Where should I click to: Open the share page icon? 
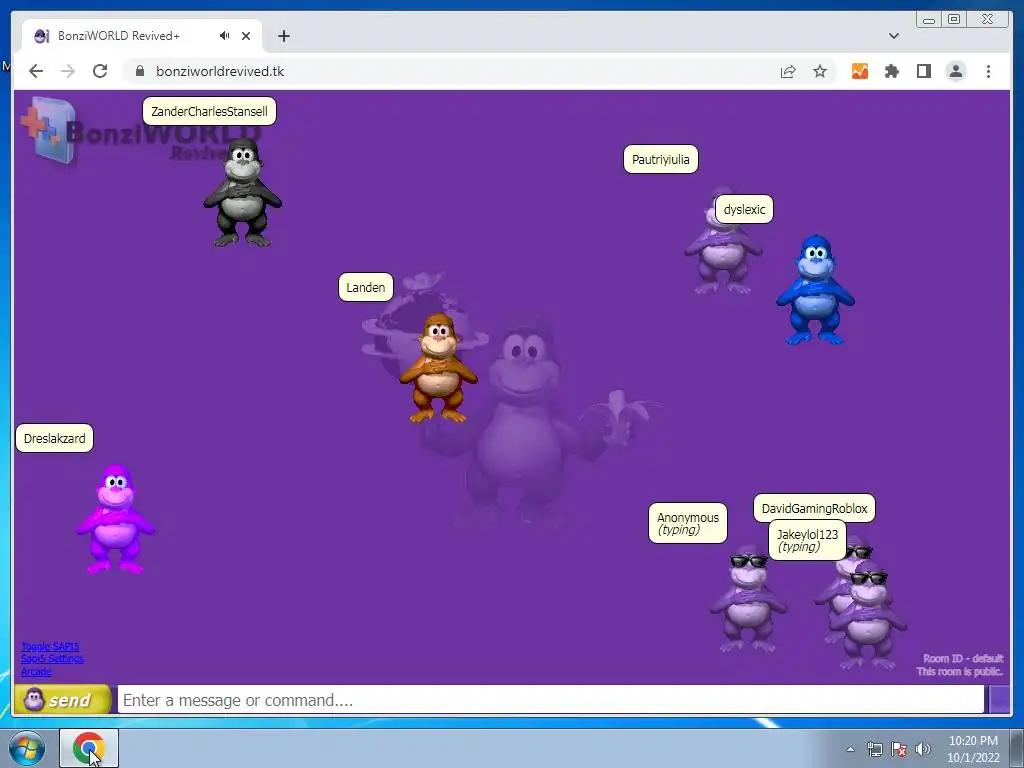(788, 71)
